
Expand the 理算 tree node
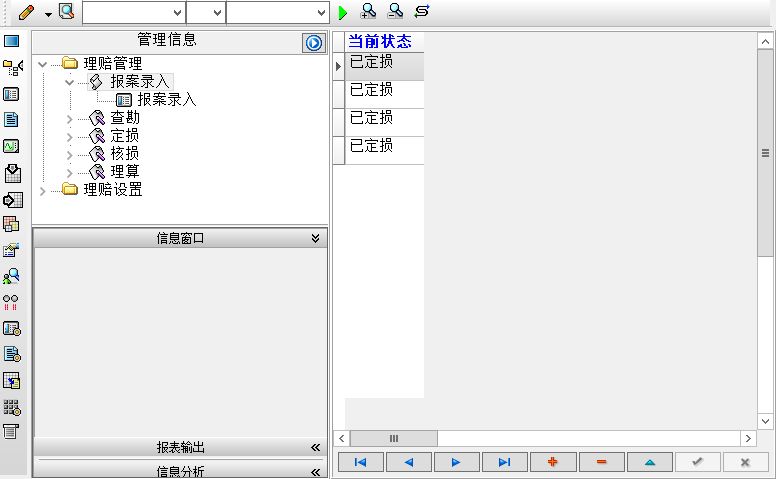pos(69,173)
